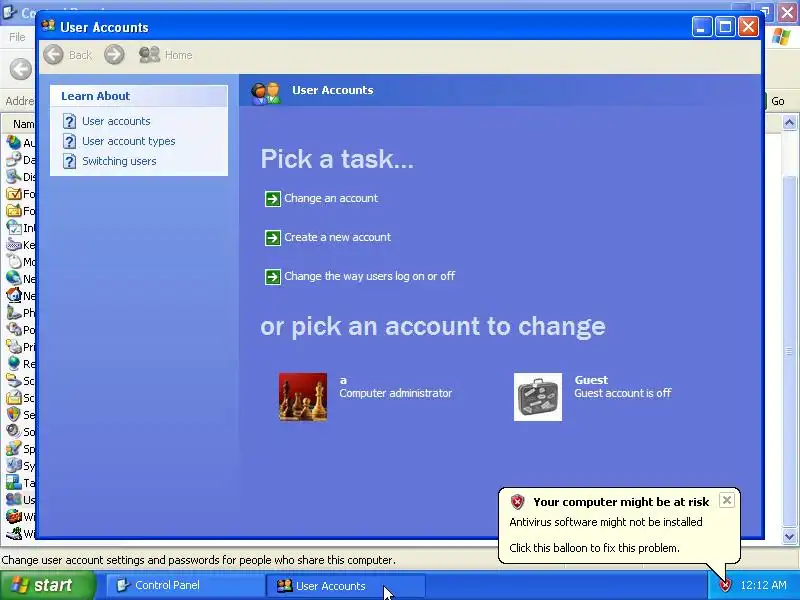Viewport: 800px width, 600px height.
Task: Select the Guest account suitcase picture
Action: tap(538, 396)
